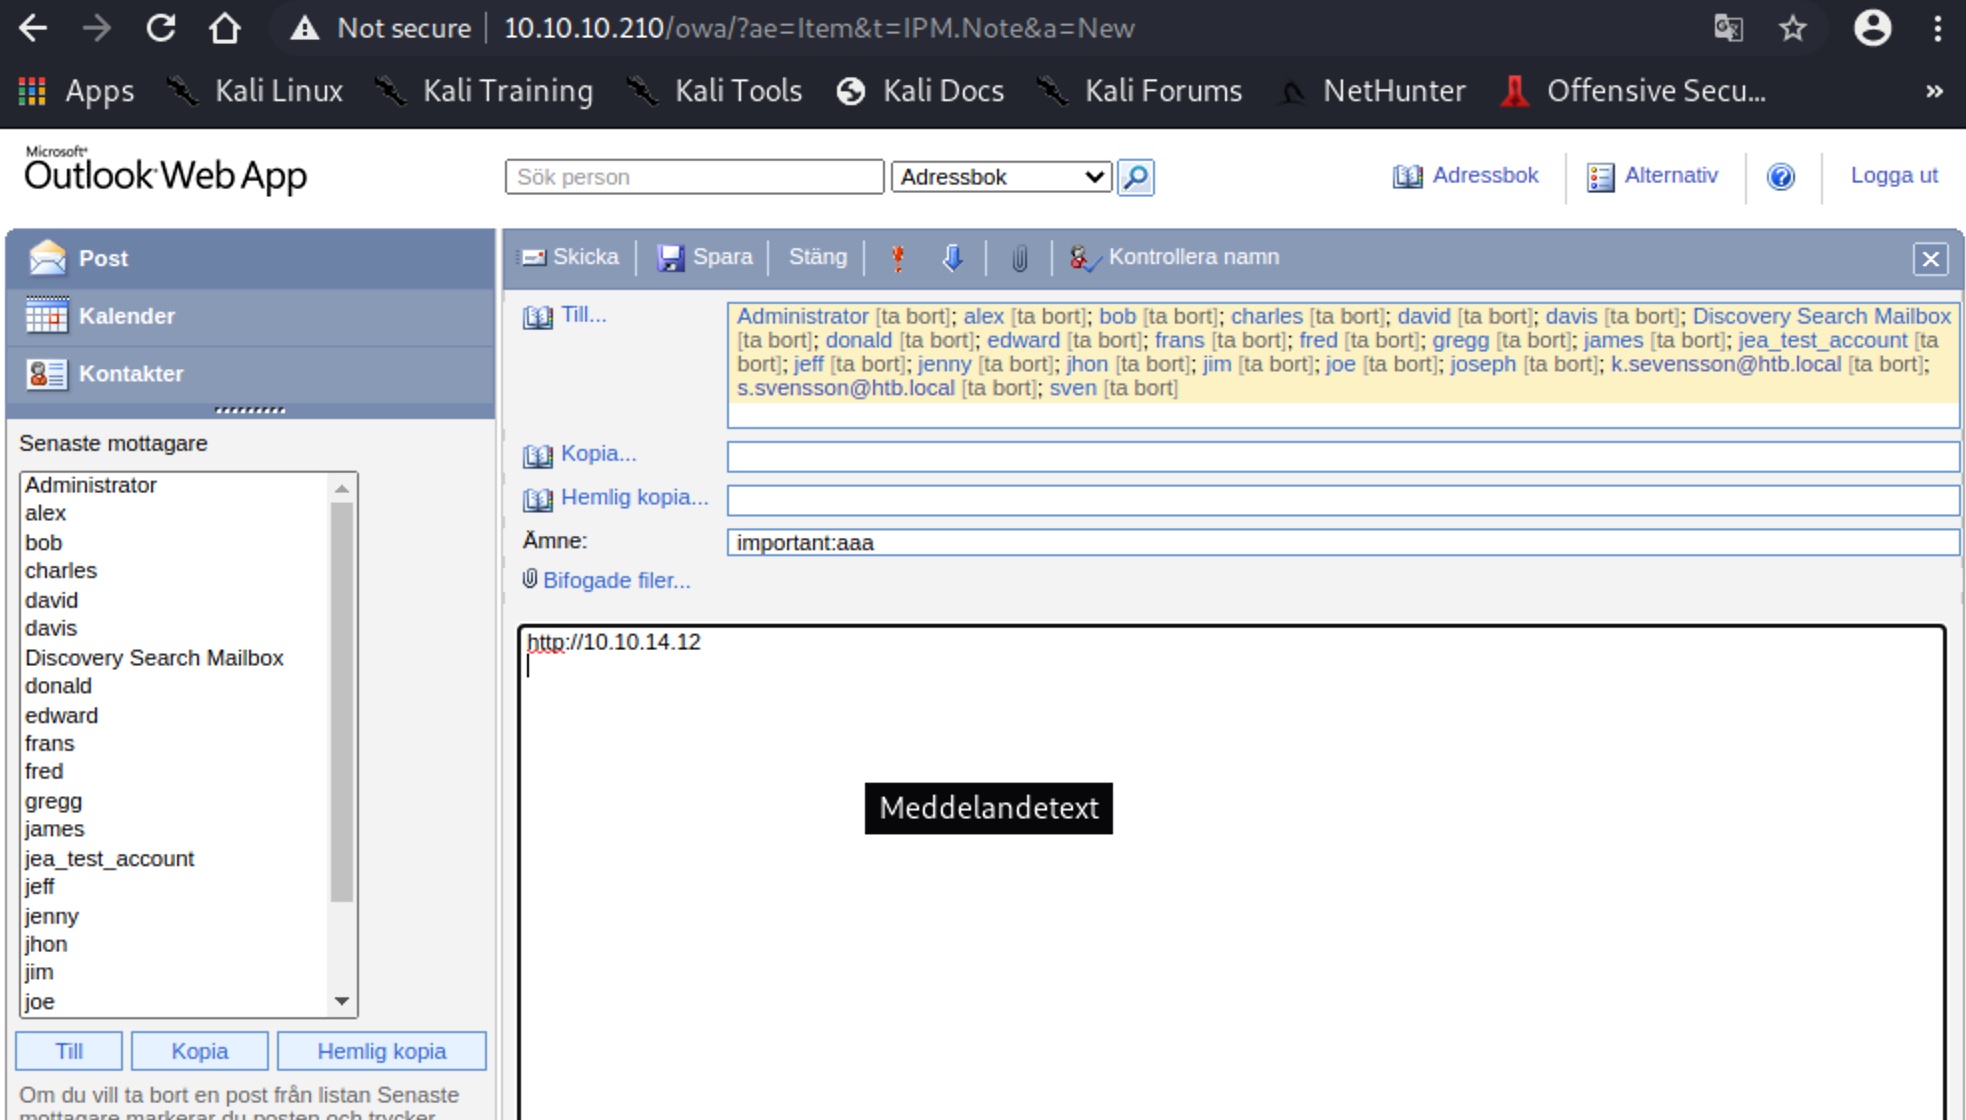1966x1120 pixels.
Task: Set high importance red exclamation icon
Action: point(898,258)
